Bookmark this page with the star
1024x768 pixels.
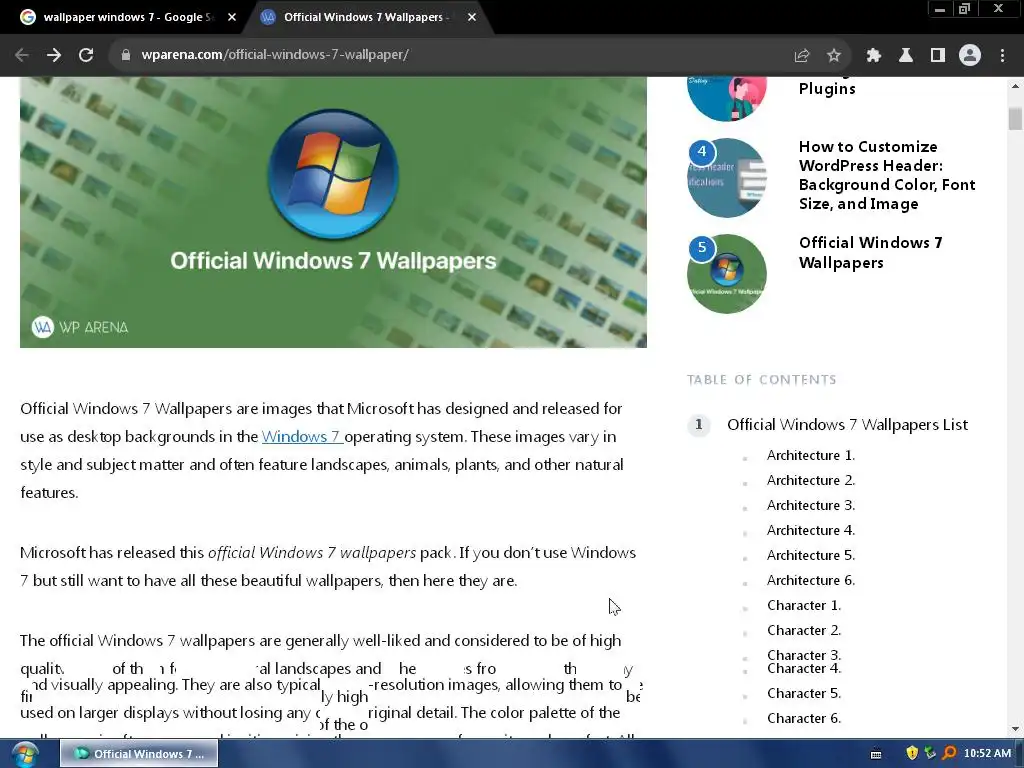tap(833, 56)
